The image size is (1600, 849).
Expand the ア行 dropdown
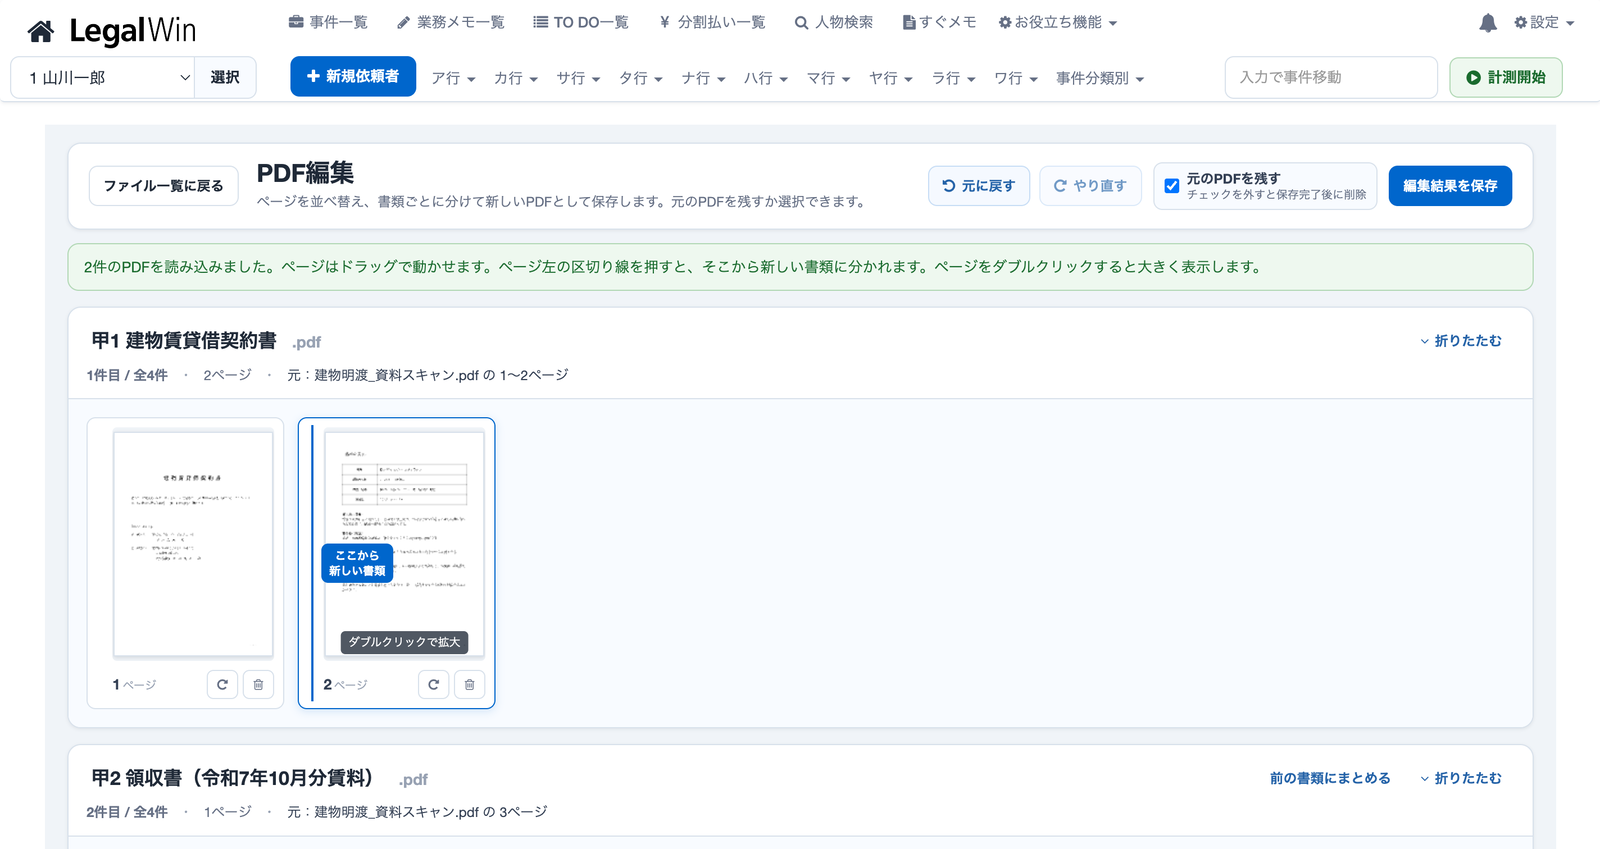pyautogui.click(x=453, y=78)
